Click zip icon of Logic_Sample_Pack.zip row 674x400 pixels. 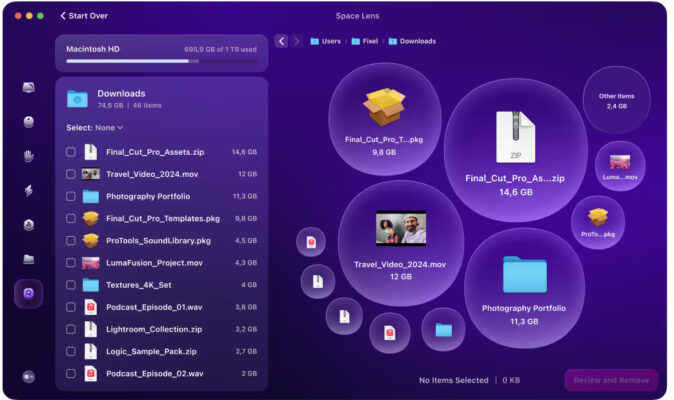tap(90, 351)
